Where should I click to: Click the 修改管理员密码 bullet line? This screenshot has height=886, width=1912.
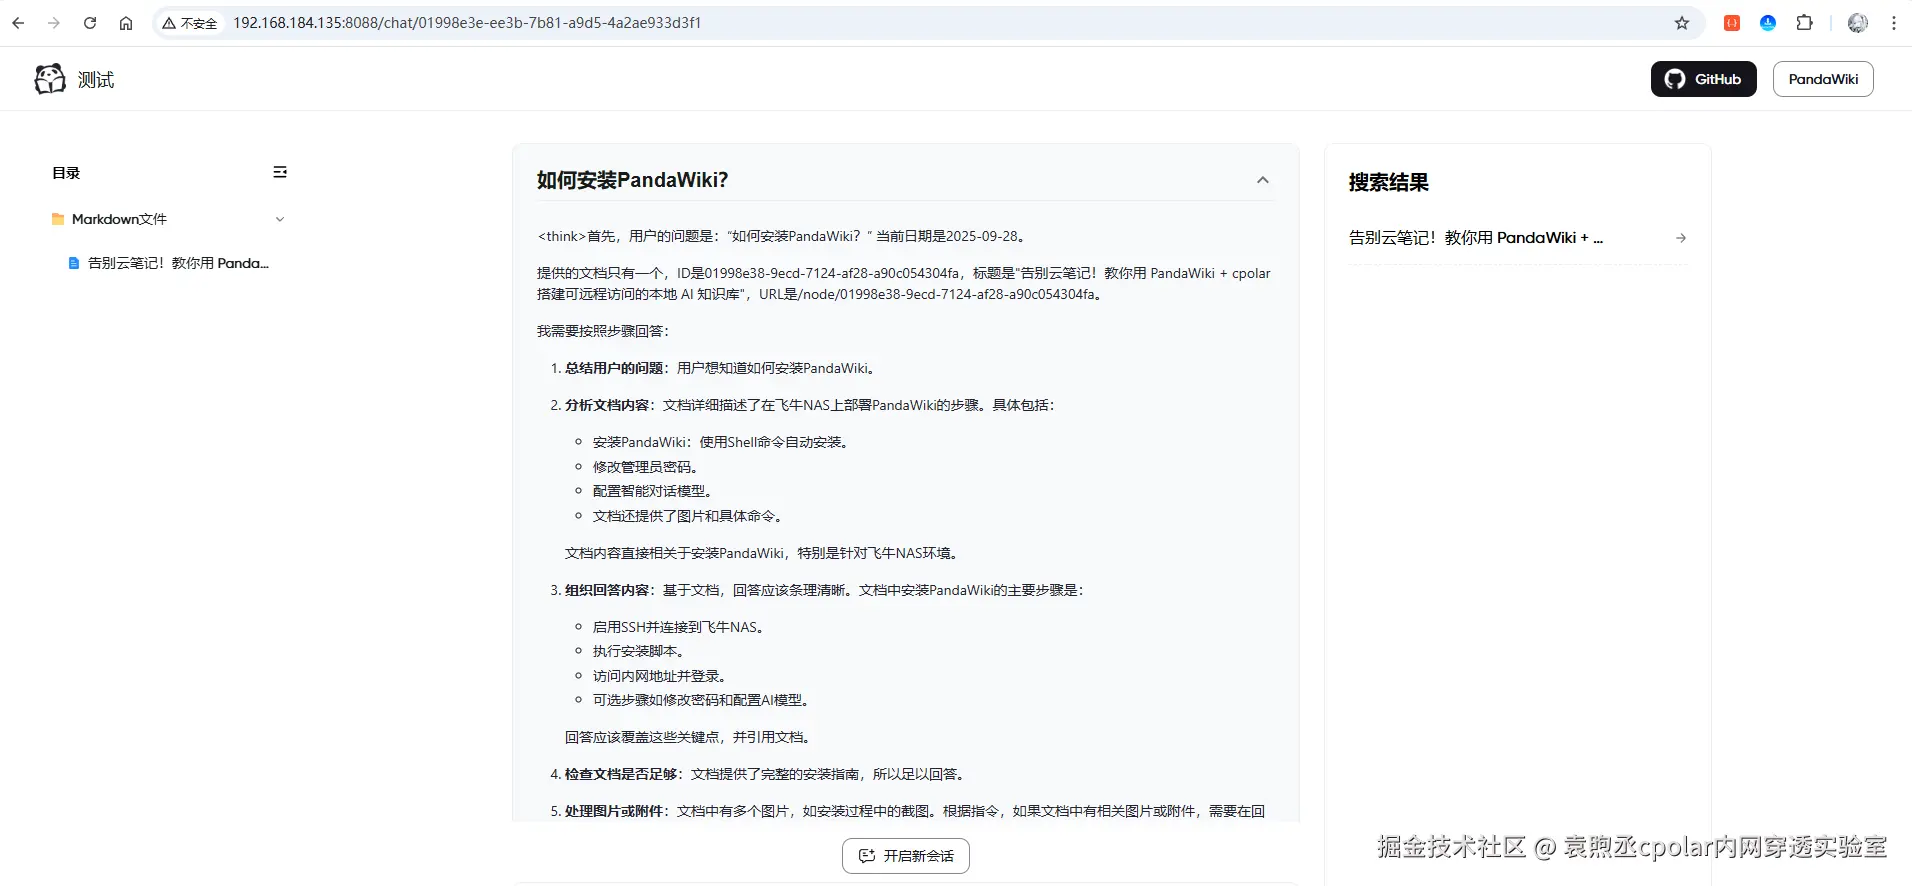tap(645, 467)
